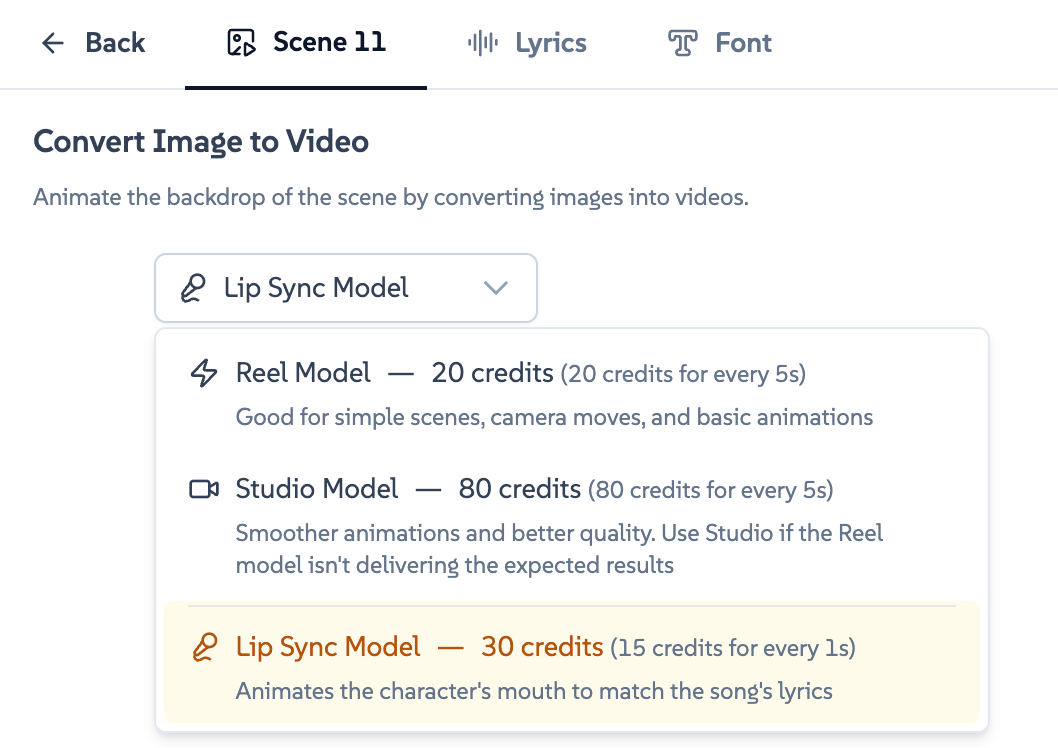Viewport: 1058px width, 748px height.
Task: Click the Lyrics waveform icon
Action: (483, 42)
